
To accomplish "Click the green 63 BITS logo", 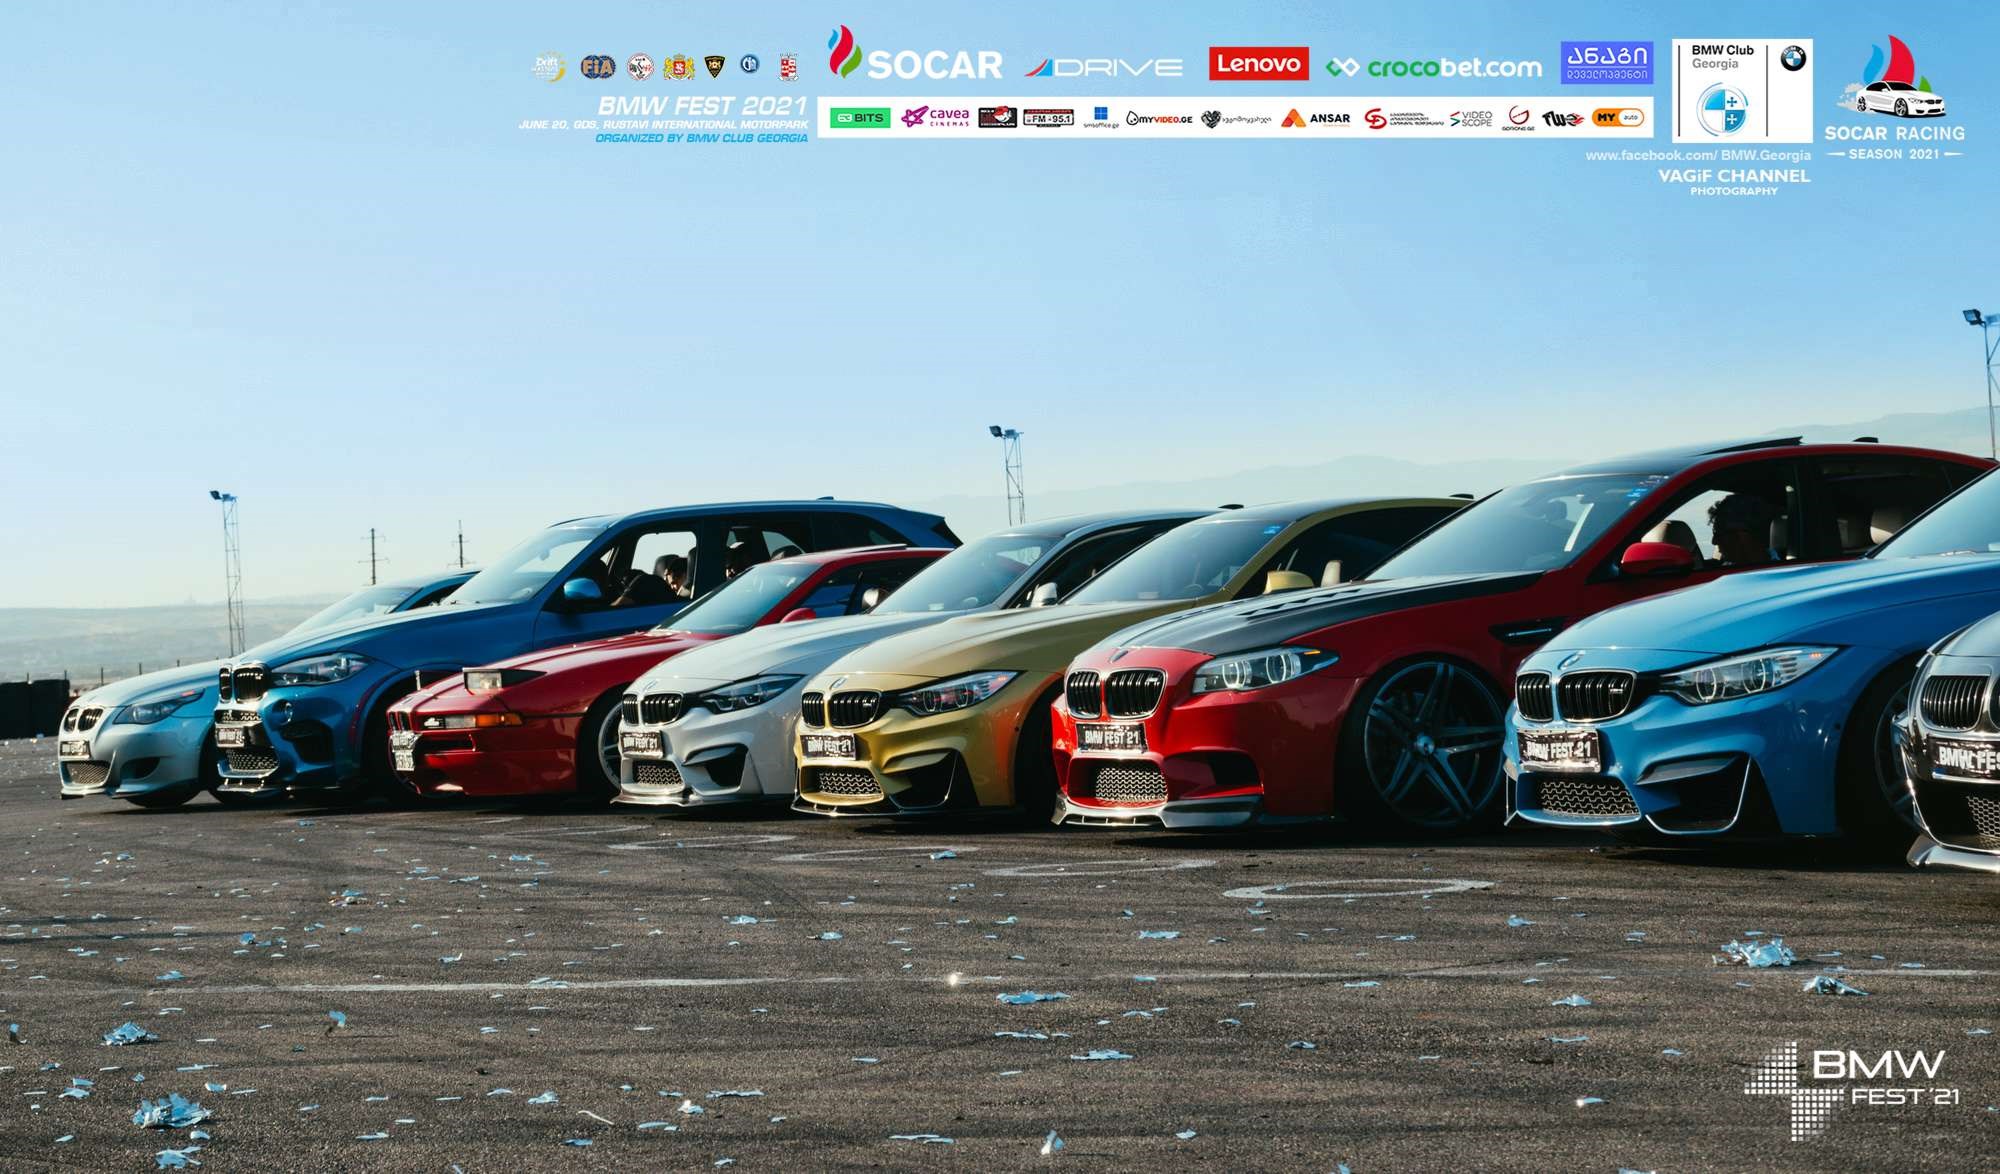I will [x=860, y=118].
